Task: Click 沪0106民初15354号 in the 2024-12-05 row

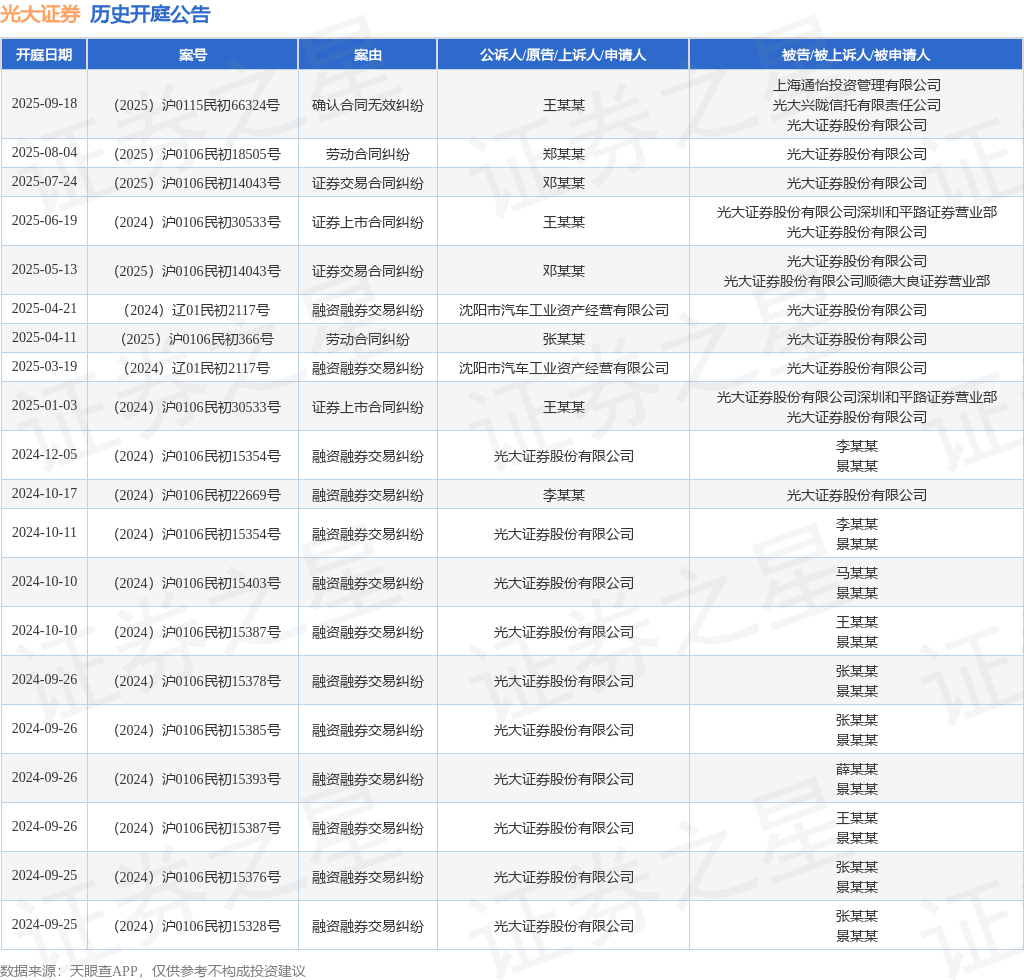Action: (197, 456)
